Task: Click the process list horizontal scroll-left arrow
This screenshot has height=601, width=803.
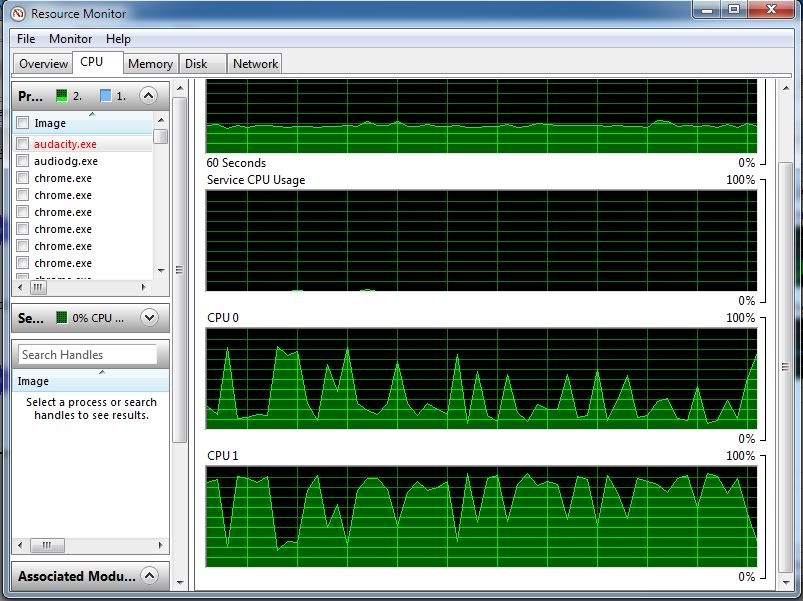Action: coord(20,288)
